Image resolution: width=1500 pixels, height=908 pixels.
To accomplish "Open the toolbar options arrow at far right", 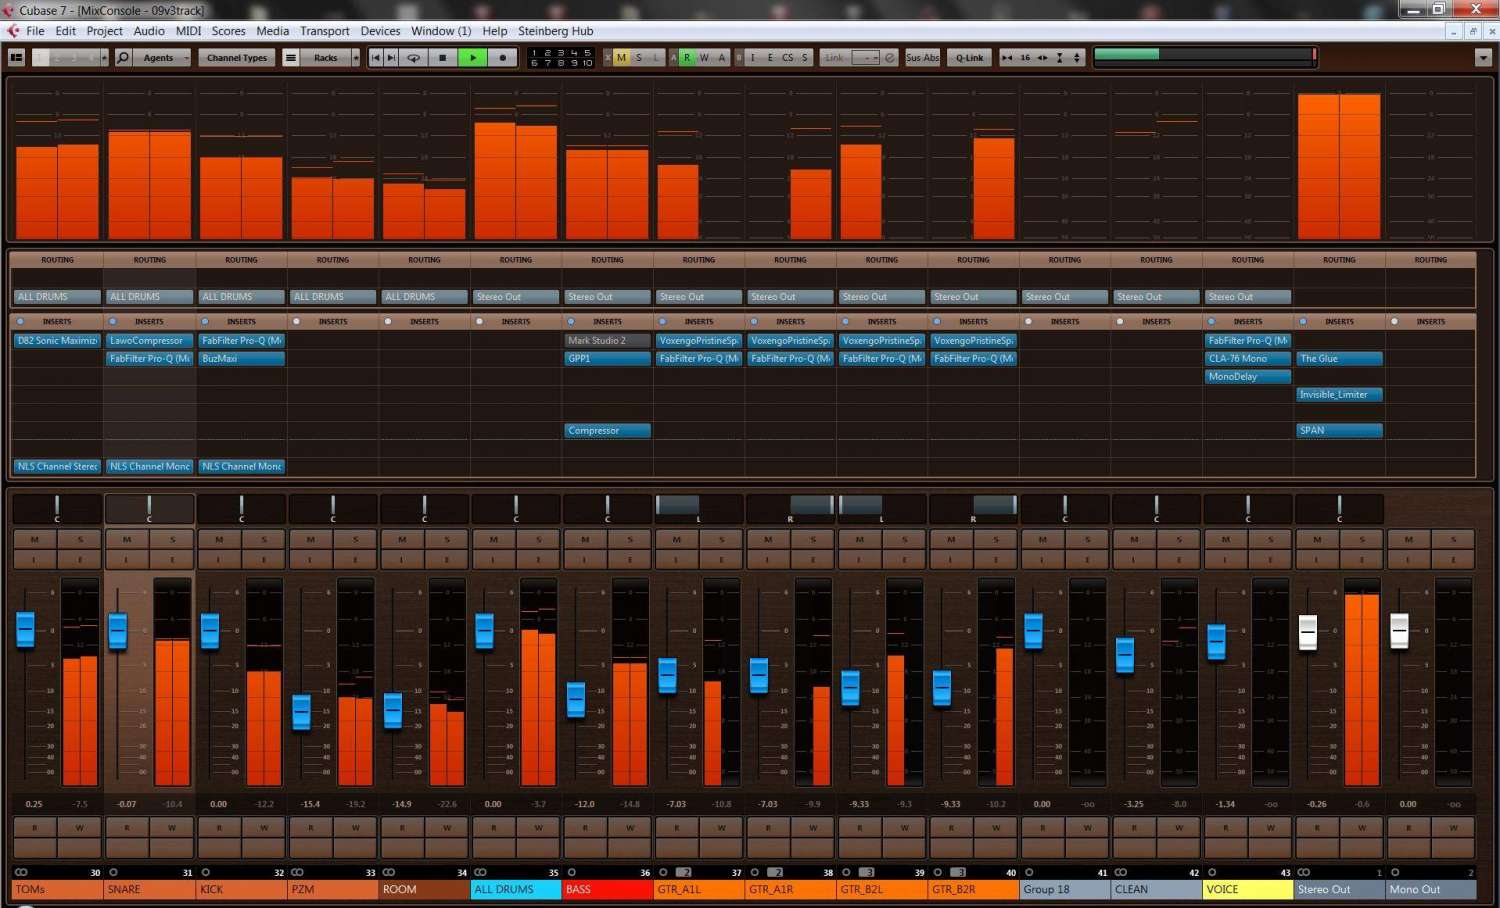I will [x=1483, y=58].
